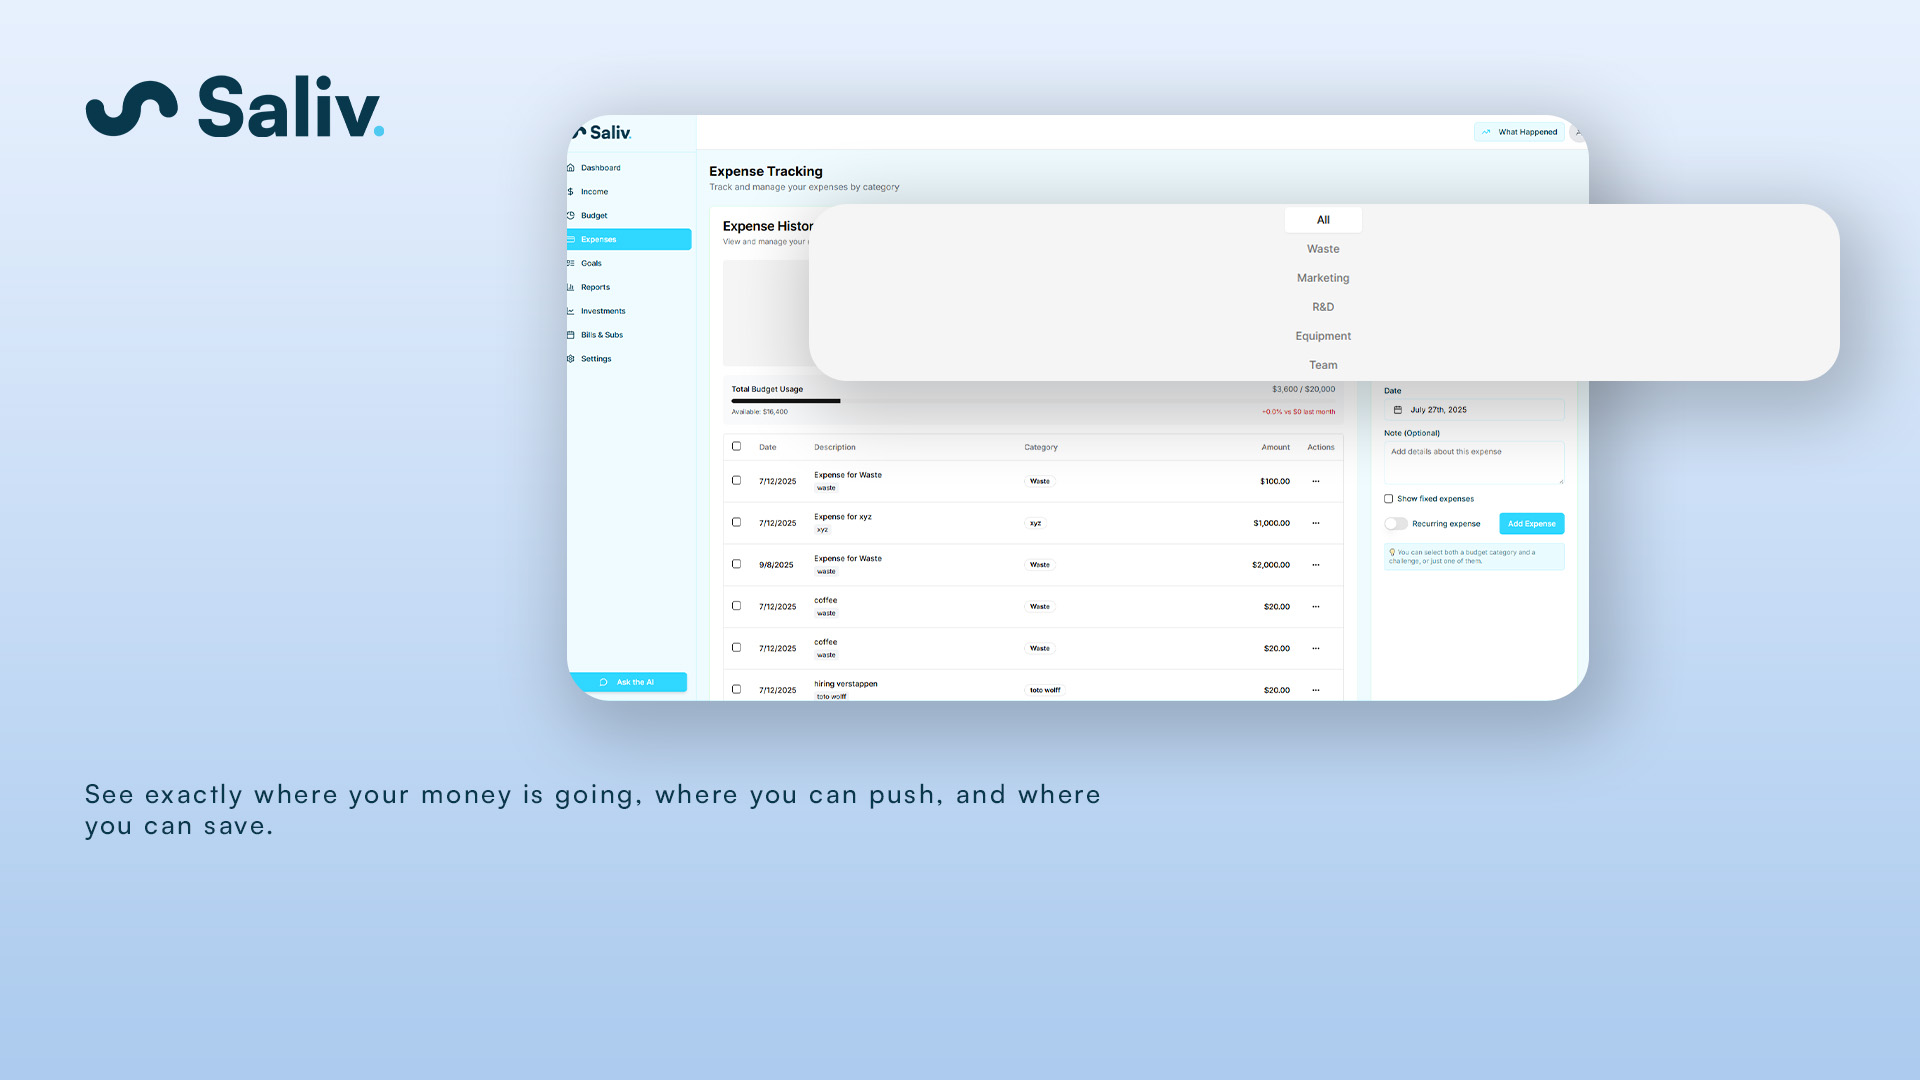Viewport: 1920px width, 1080px height.
Task: Click the Category column header
Action: click(x=1040, y=448)
